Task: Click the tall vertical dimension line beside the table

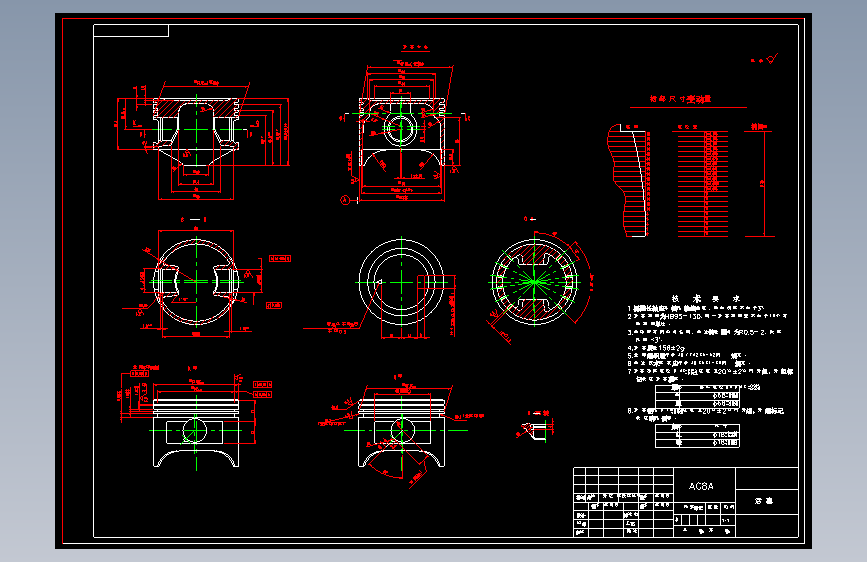Action: click(x=764, y=183)
